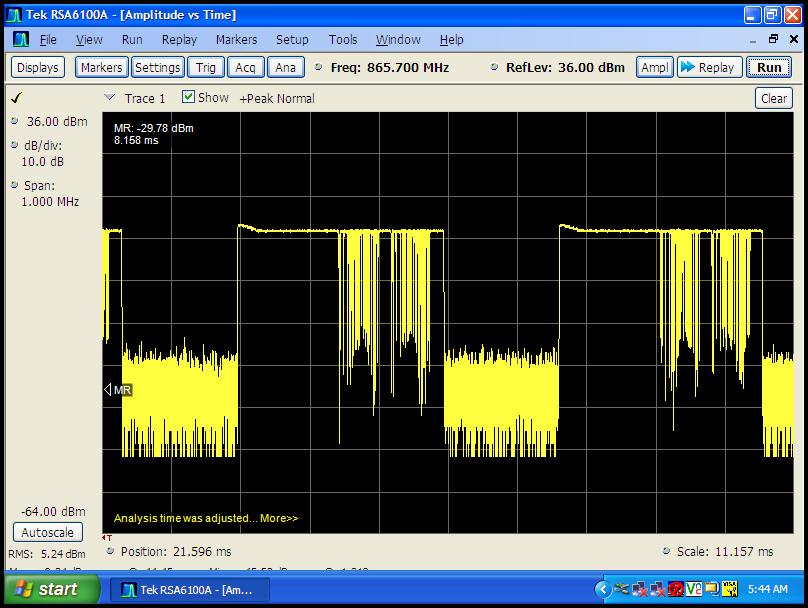Click the MR marker indicator on the graph

click(118, 390)
